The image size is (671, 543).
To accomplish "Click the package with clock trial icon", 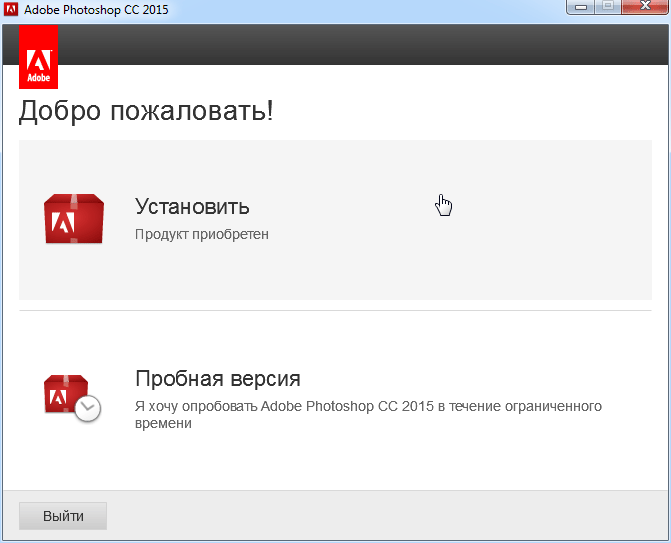I will tap(72, 398).
